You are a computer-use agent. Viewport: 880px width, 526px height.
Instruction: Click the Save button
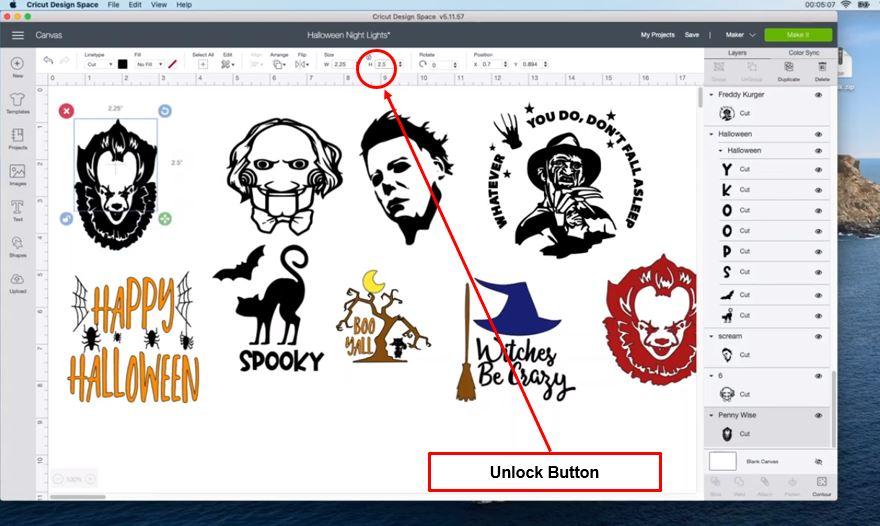(x=692, y=35)
